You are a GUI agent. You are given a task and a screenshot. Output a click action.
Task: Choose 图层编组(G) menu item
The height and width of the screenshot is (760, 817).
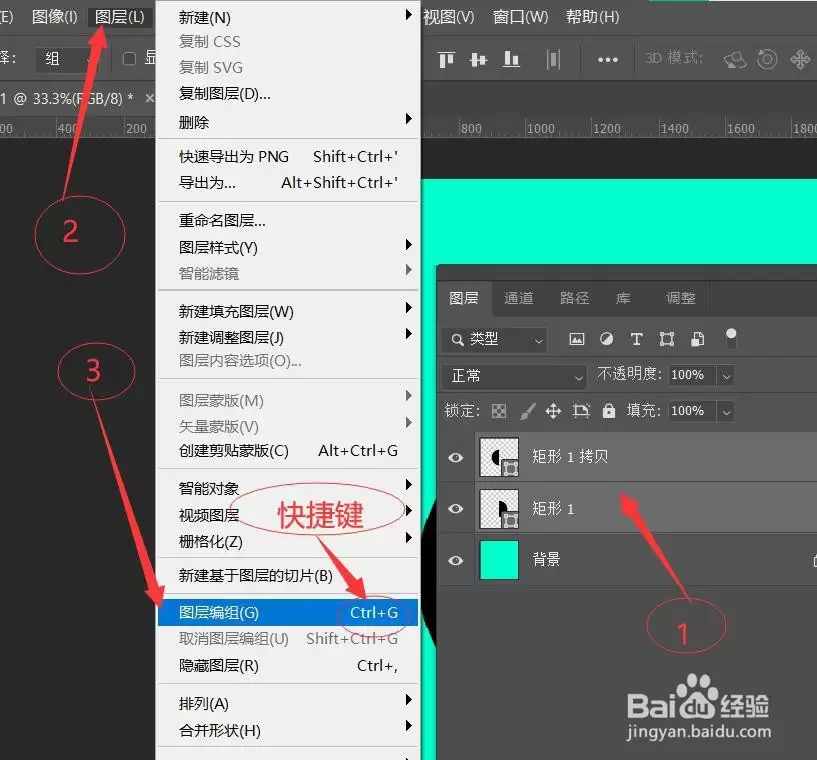pos(288,613)
